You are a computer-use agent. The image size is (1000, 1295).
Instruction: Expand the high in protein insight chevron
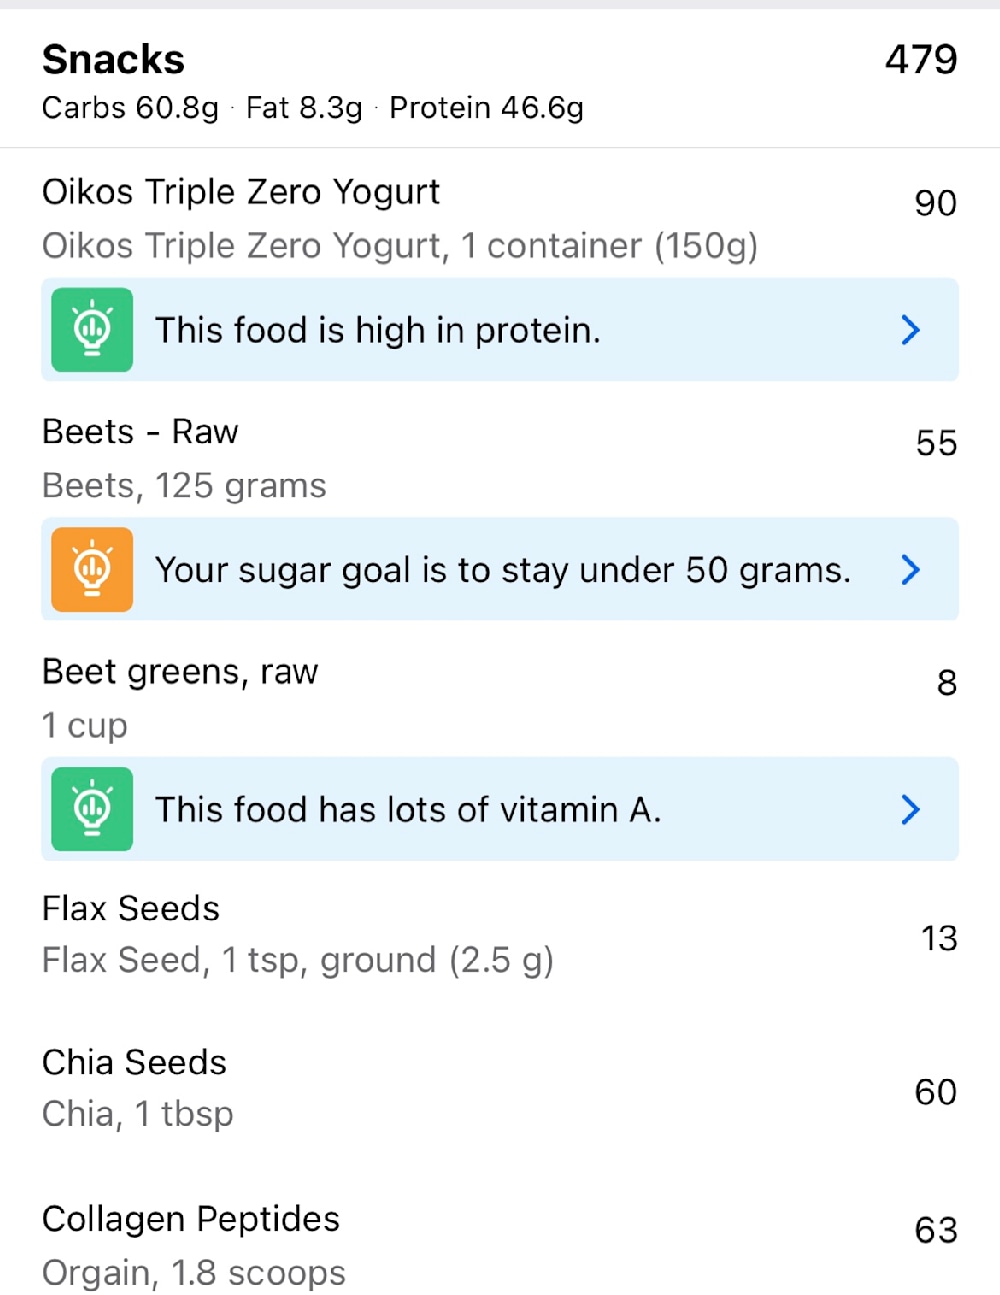910,330
